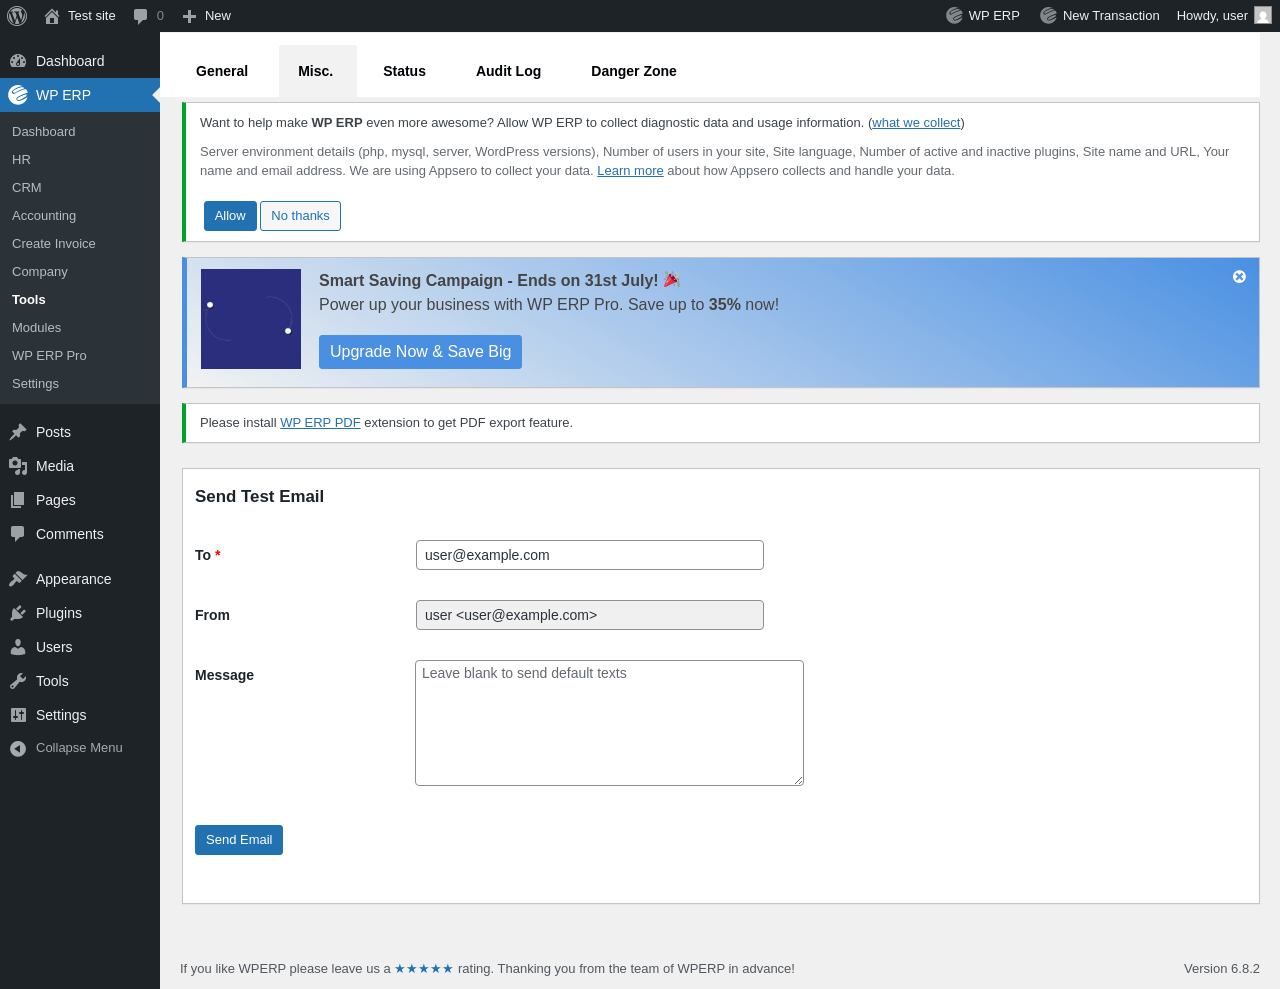The width and height of the screenshot is (1280, 989).
Task: Open the Accounting submenu item
Action: click(x=80, y=216)
